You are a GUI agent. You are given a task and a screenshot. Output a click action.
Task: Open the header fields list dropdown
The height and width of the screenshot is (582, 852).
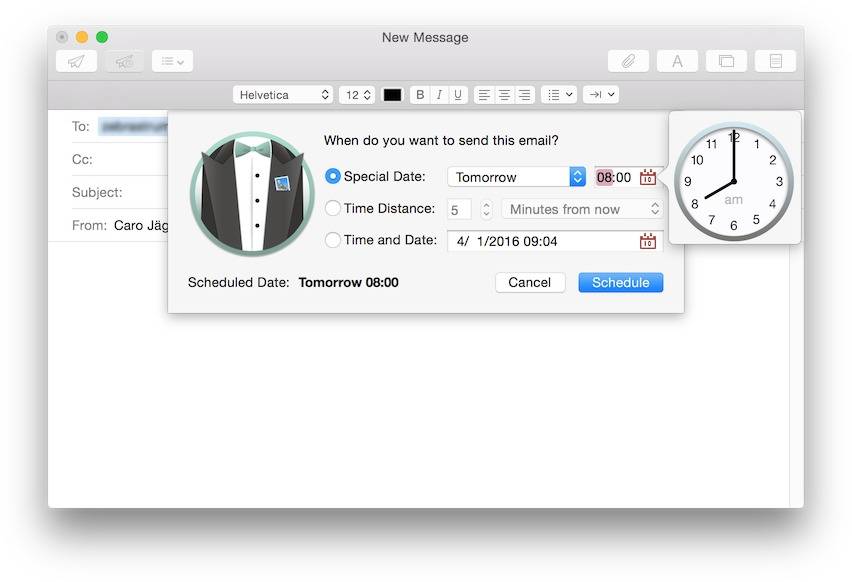pos(172,61)
